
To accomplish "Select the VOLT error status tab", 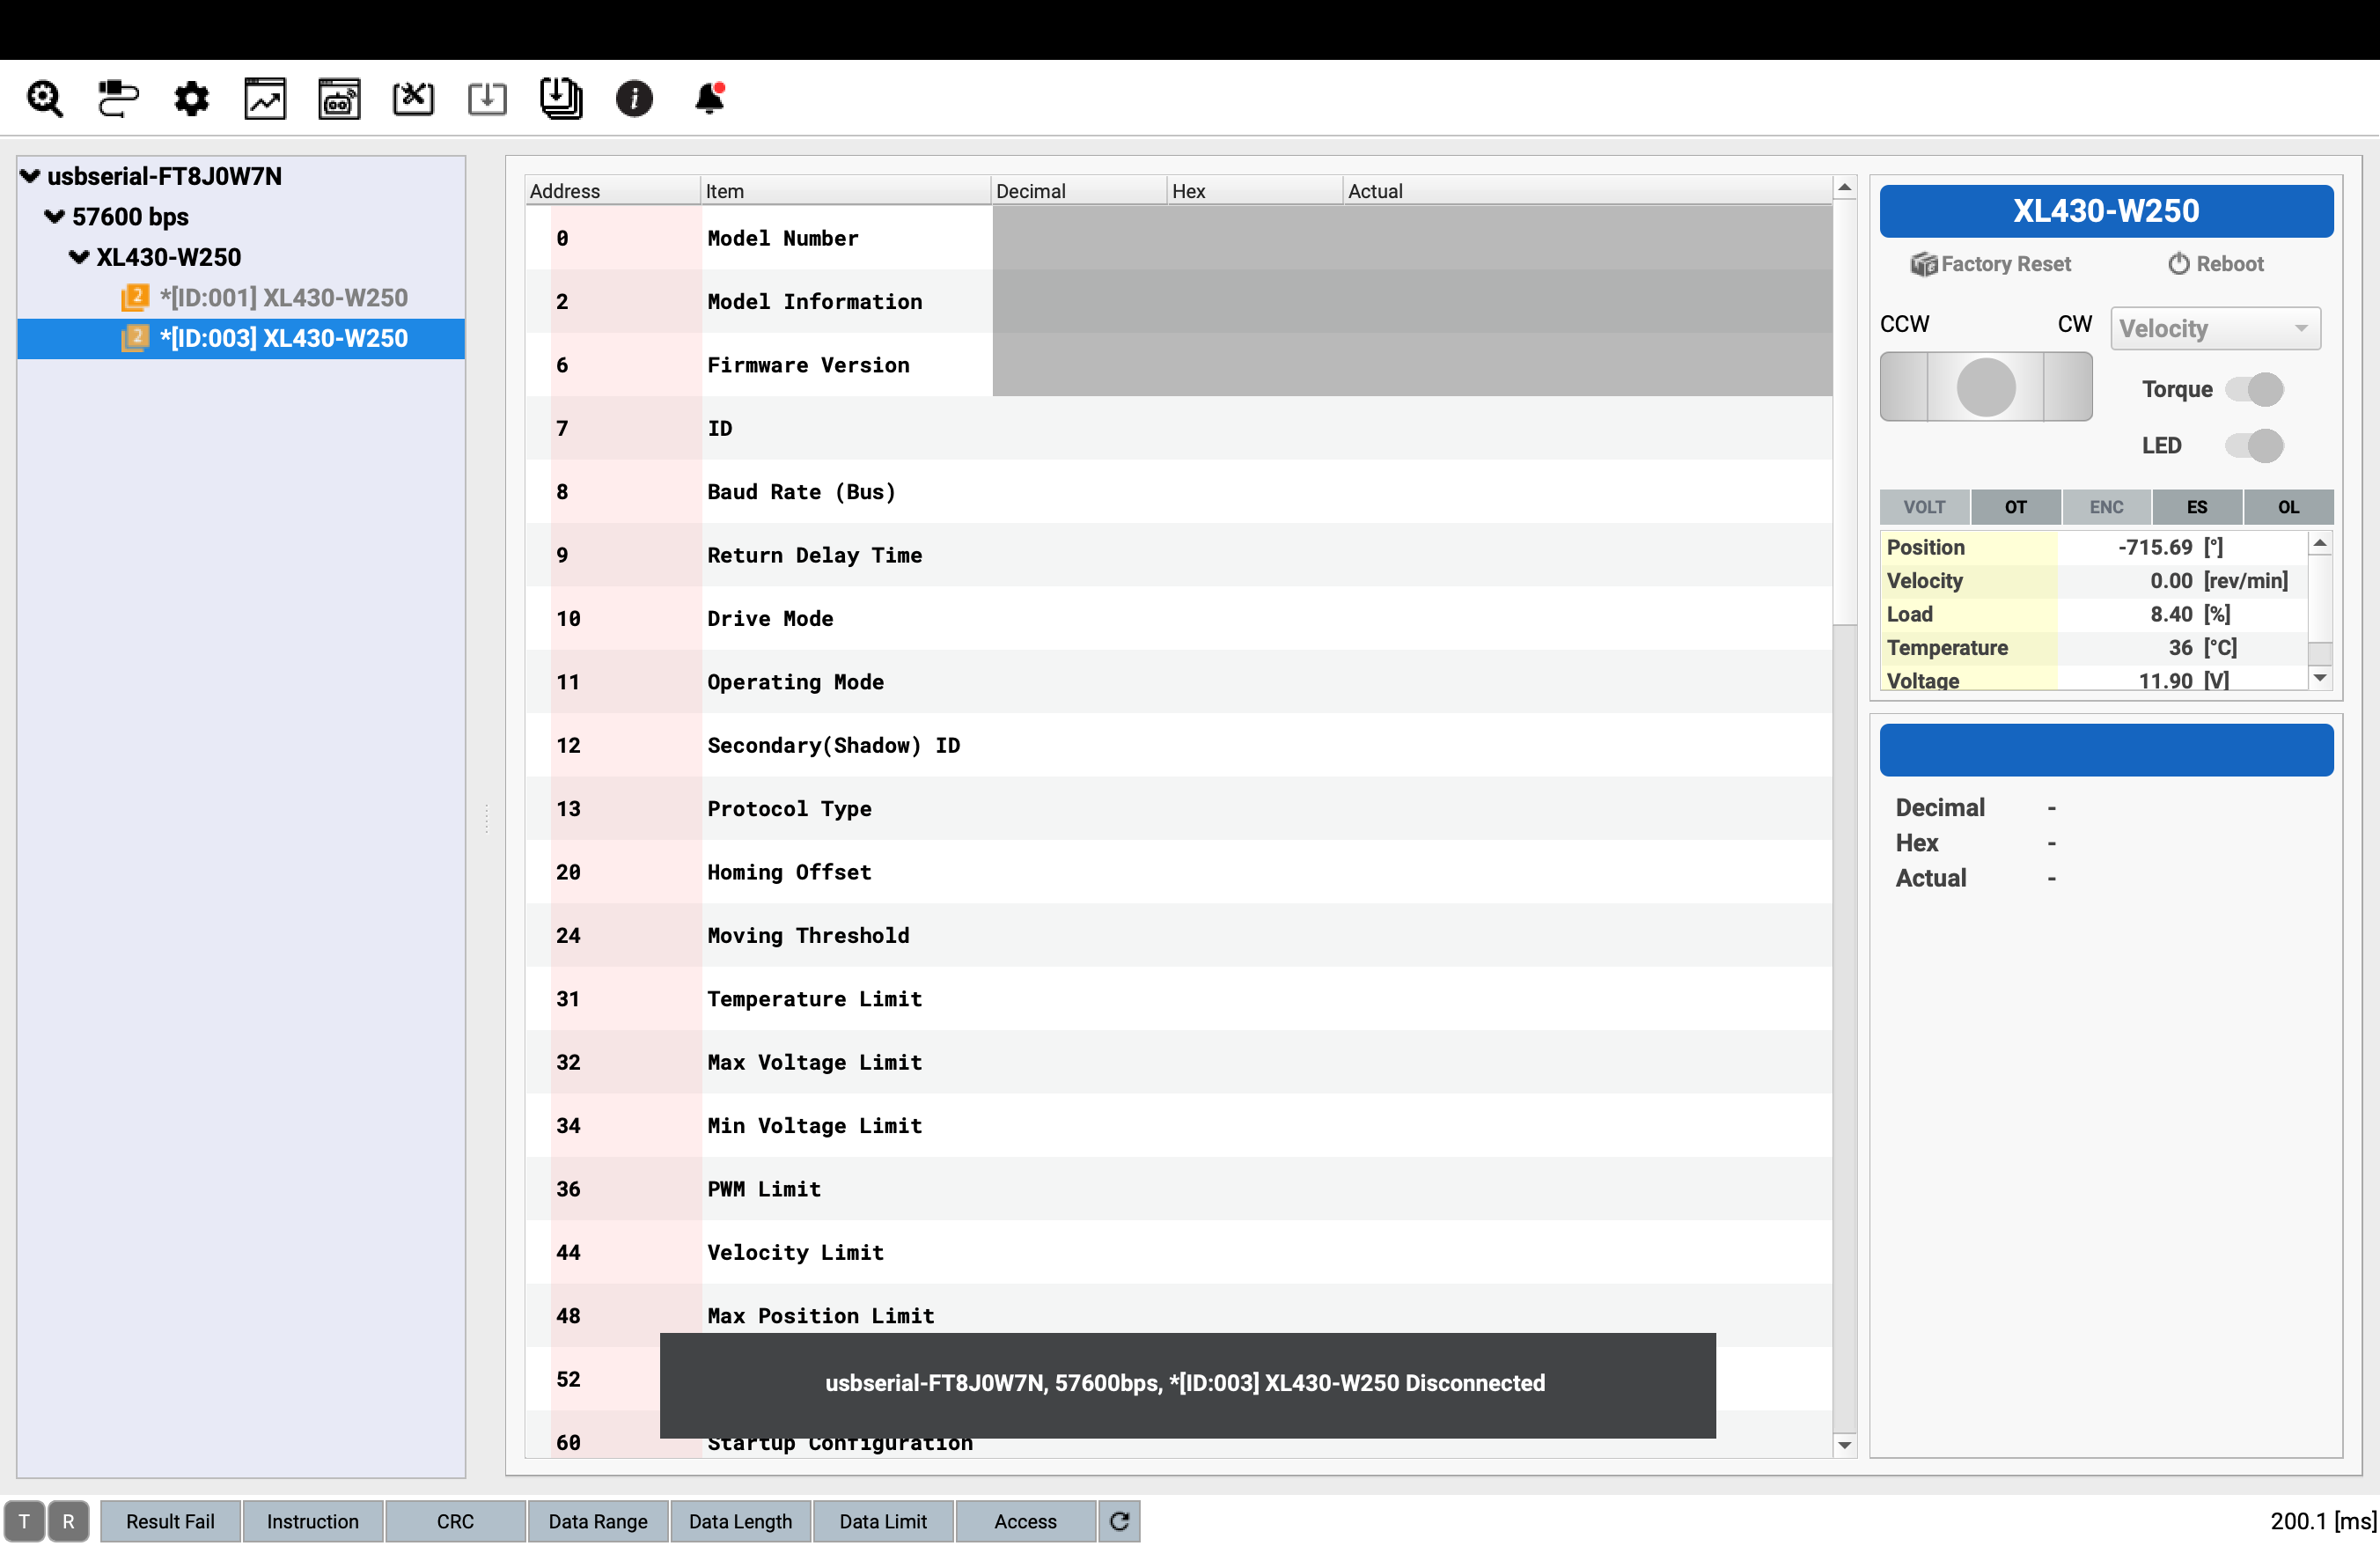I will tap(1924, 507).
